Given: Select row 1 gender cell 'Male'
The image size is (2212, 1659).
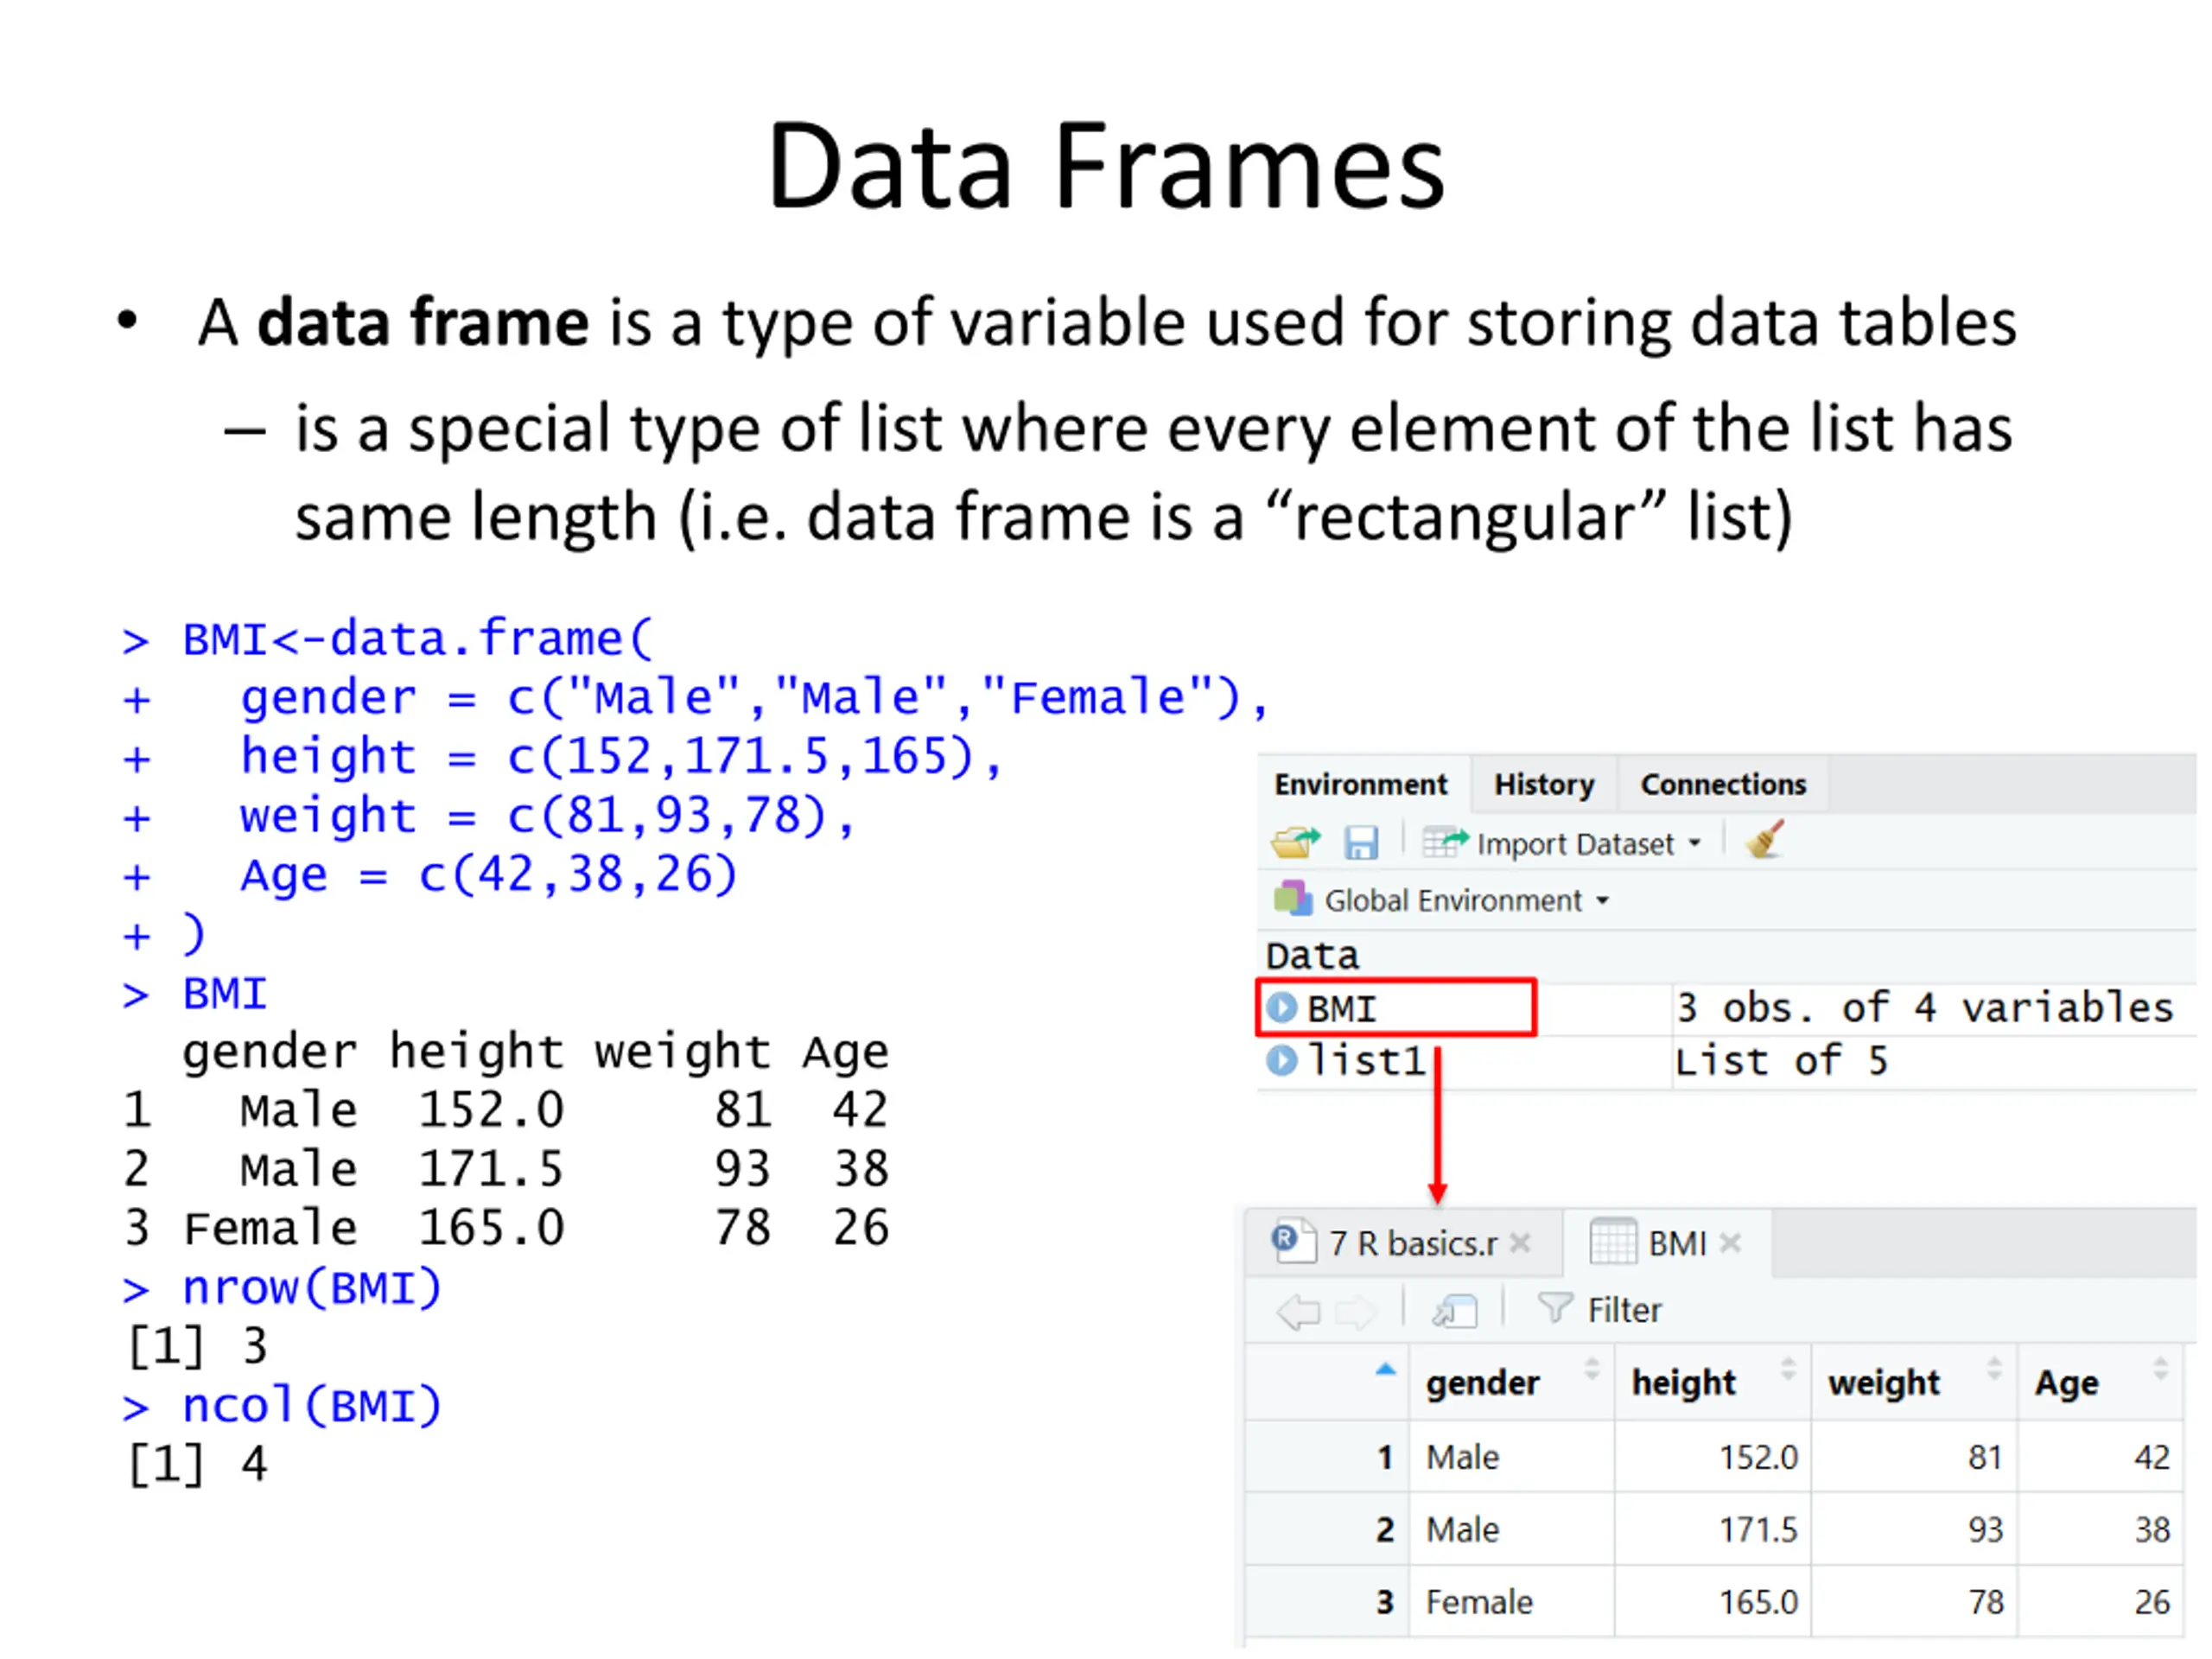Looking at the screenshot, I should 1512,1457.
